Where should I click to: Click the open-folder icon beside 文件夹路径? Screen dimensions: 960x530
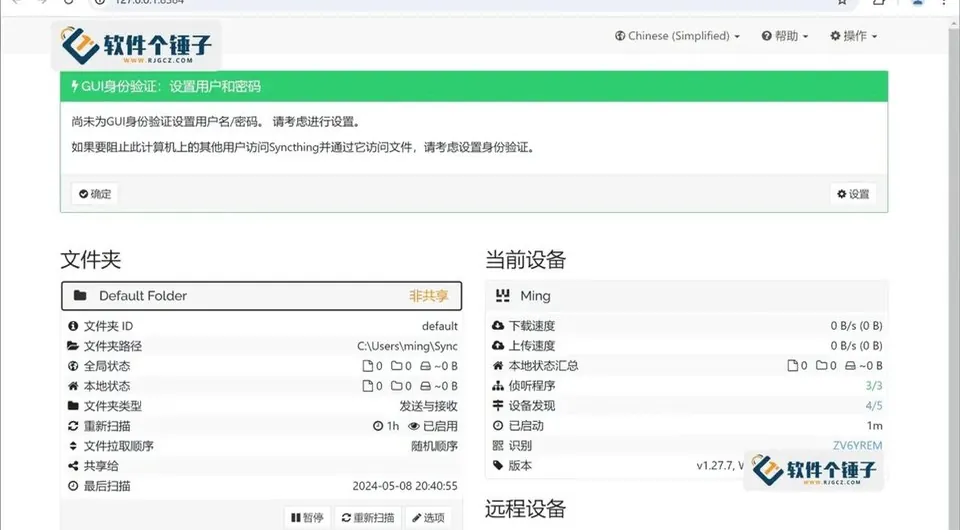point(73,346)
